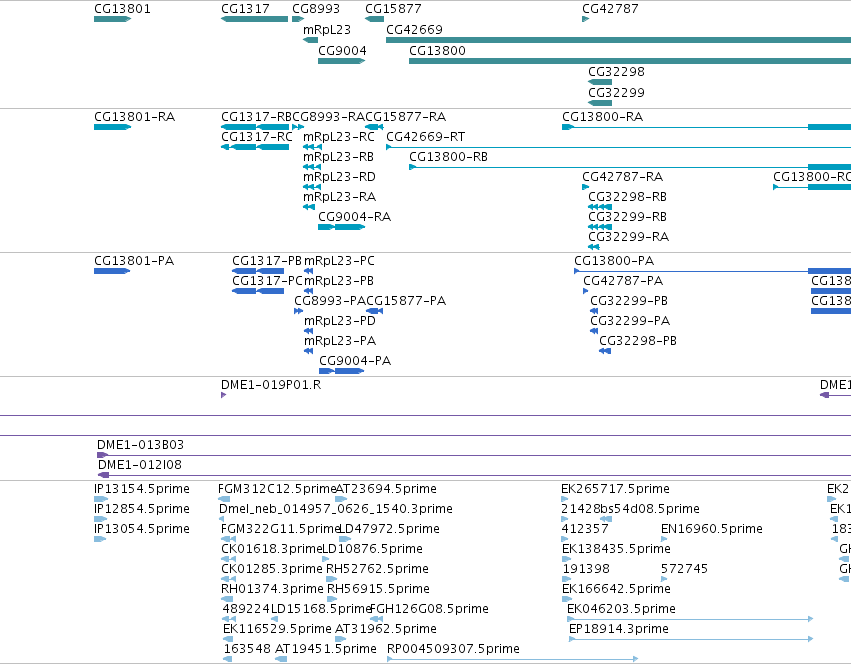Open EST AT31962.5prime
The height and width of the screenshot is (664, 851).
386,629
